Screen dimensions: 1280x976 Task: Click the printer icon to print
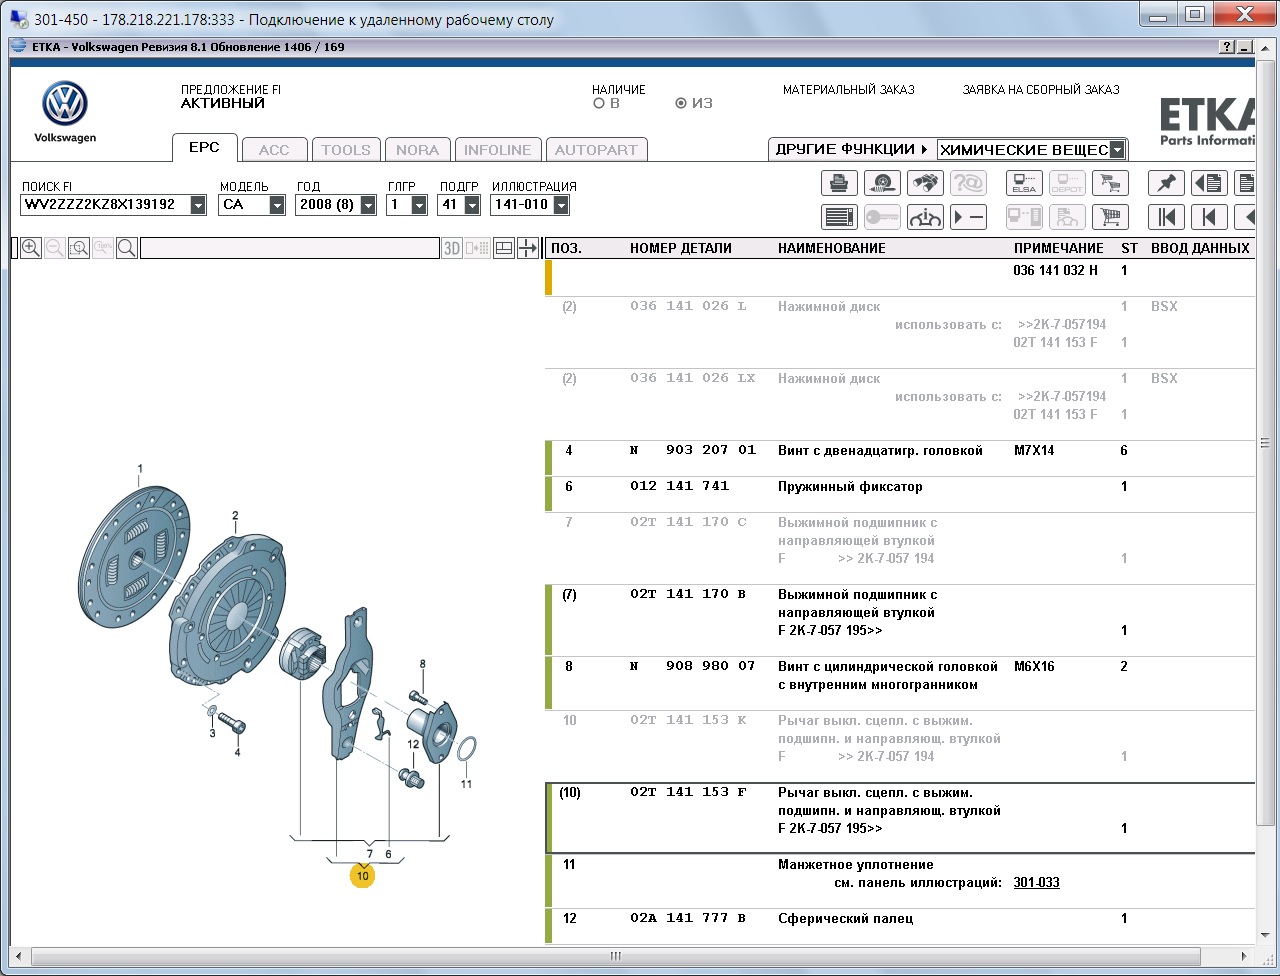pos(839,183)
